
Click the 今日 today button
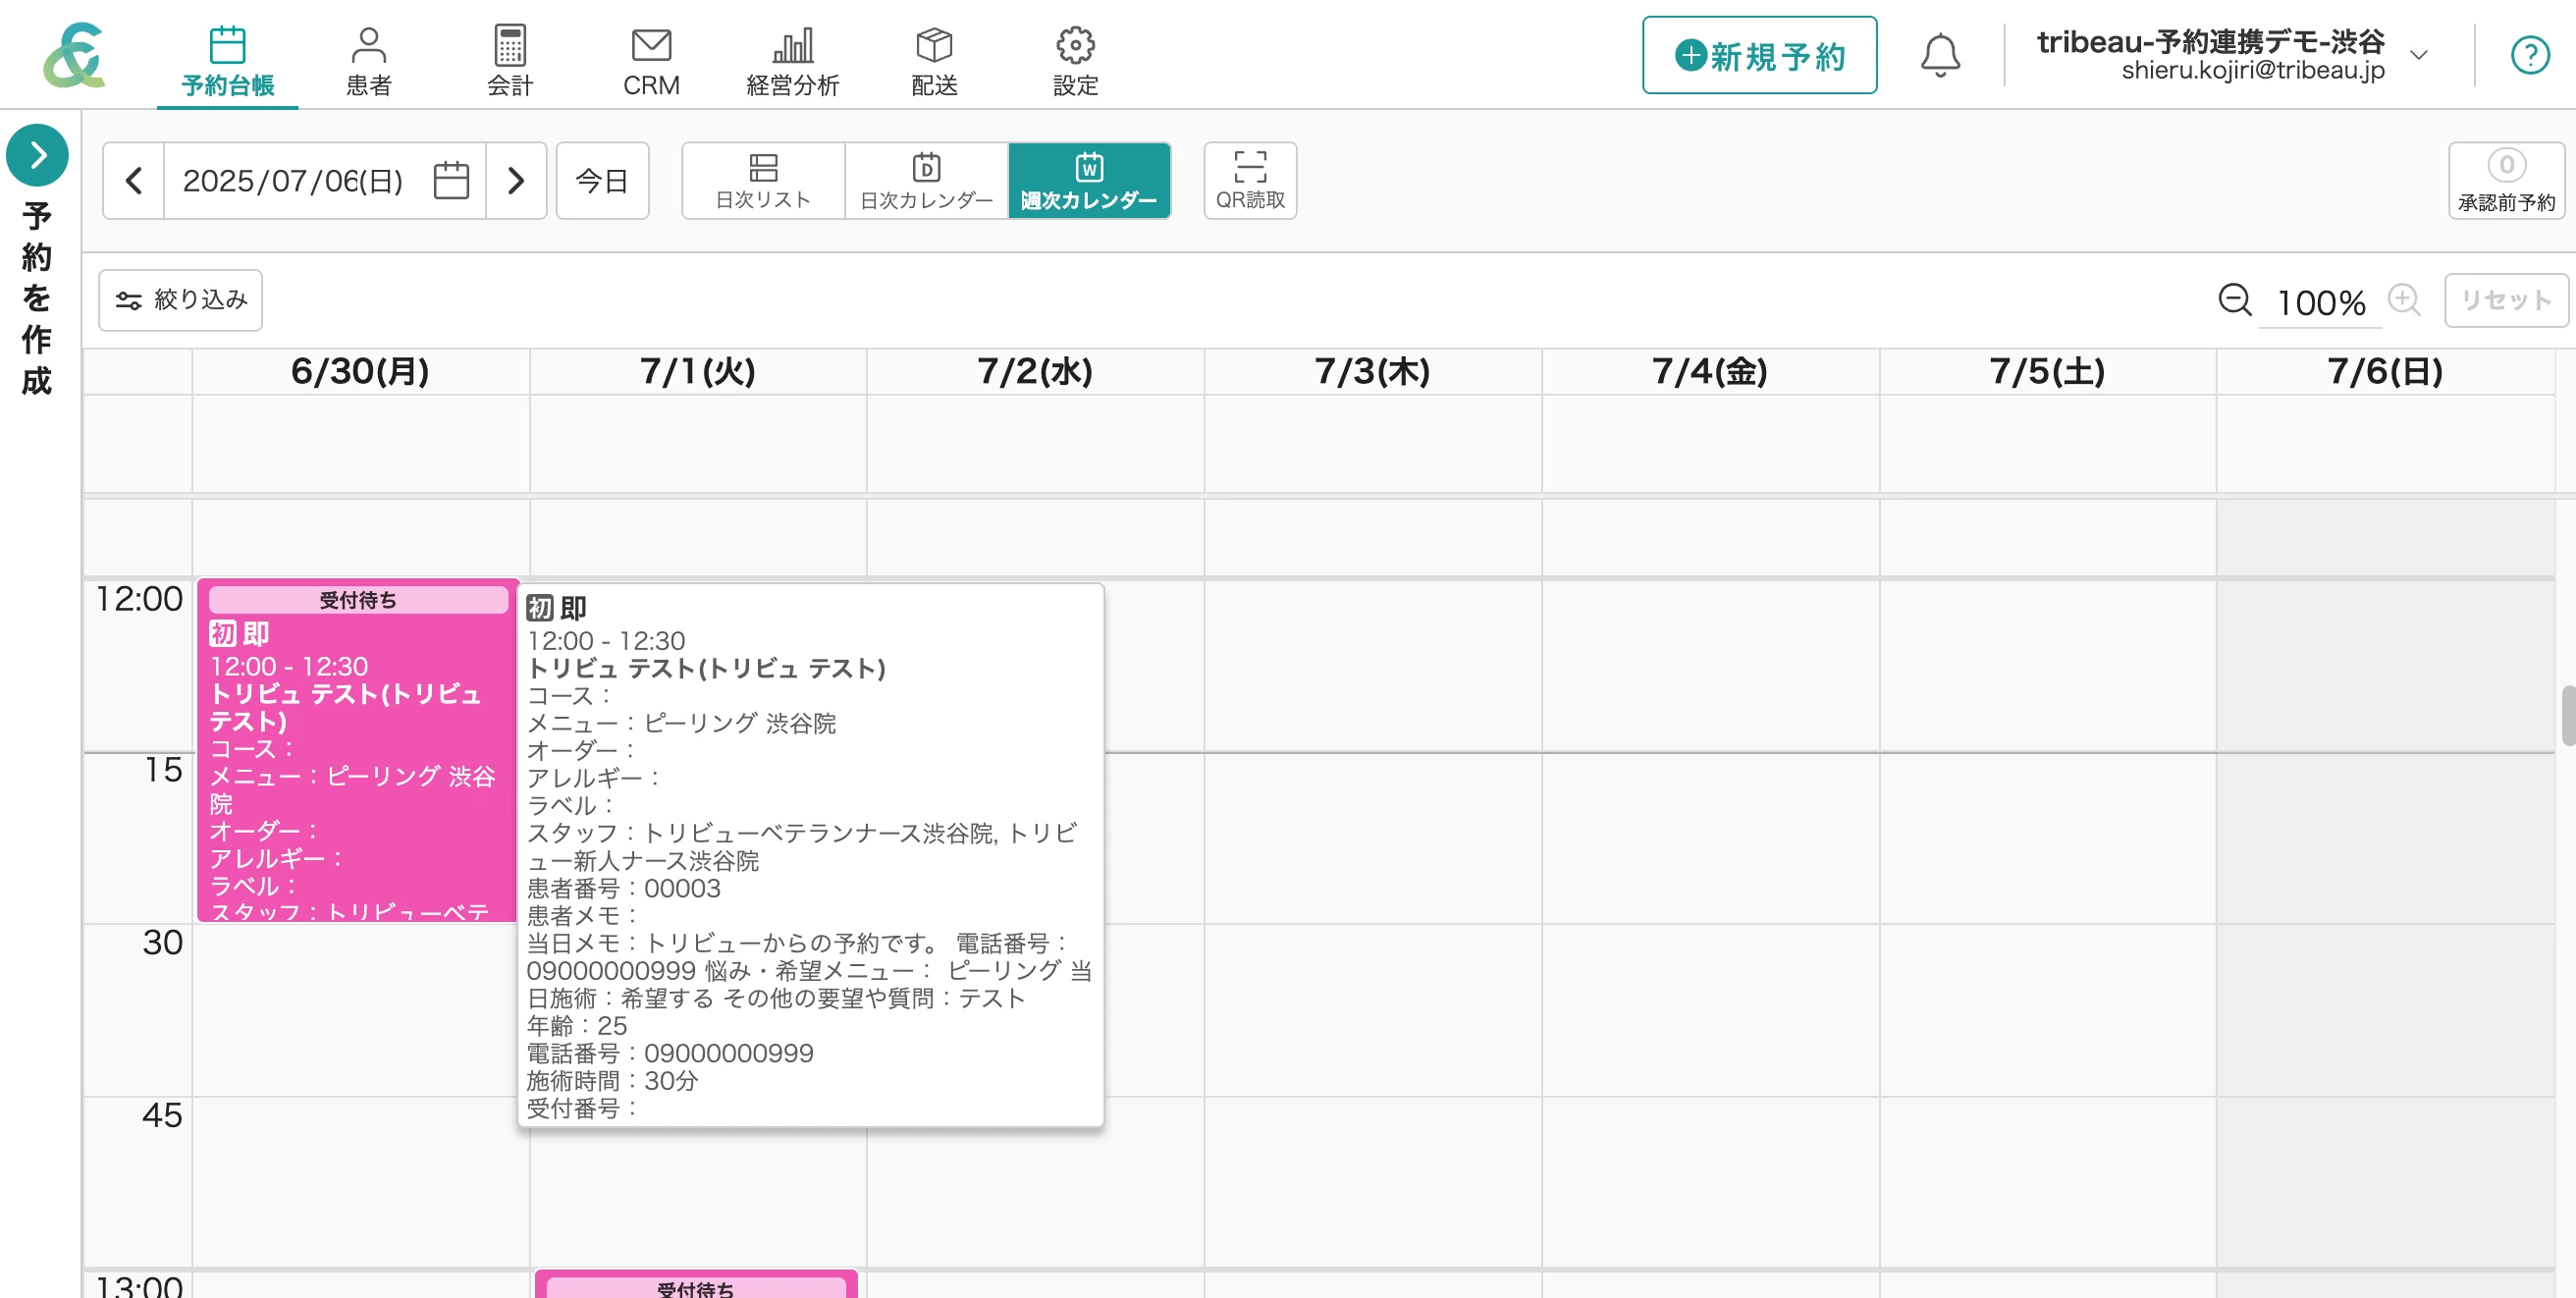pos(602,181)
